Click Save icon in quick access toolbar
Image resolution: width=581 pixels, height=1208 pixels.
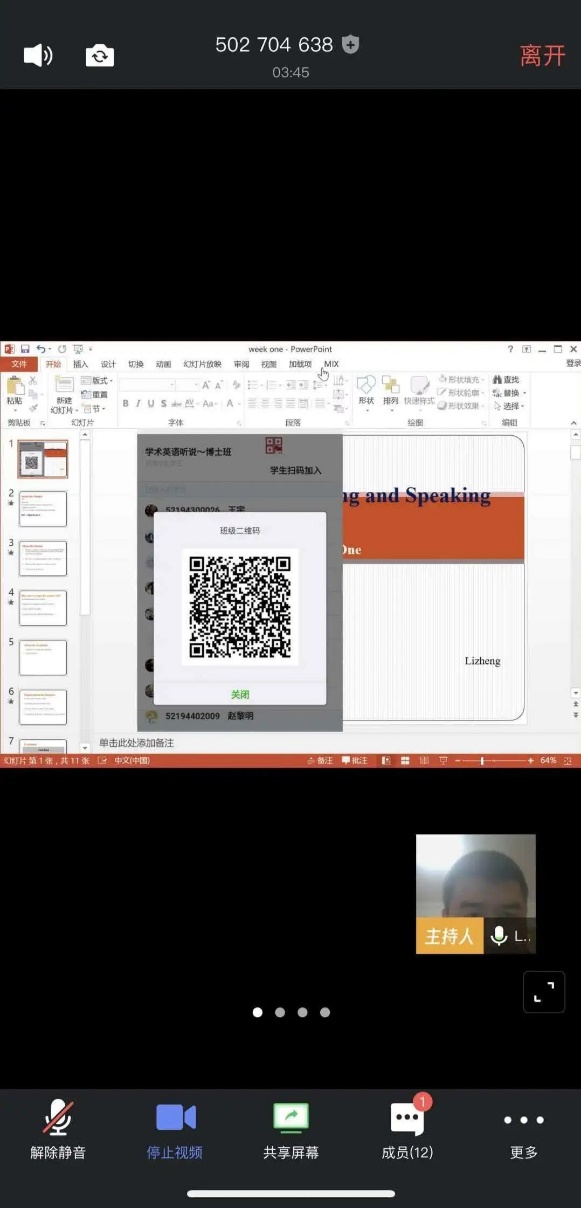pyautogui.click(x=25, y=349)
